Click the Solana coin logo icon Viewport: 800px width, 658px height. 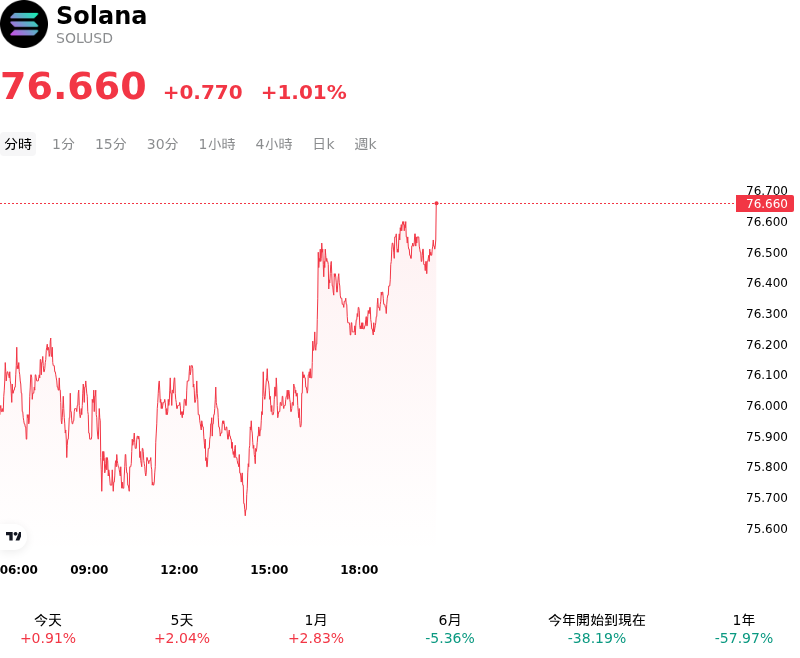coord(24,24)
